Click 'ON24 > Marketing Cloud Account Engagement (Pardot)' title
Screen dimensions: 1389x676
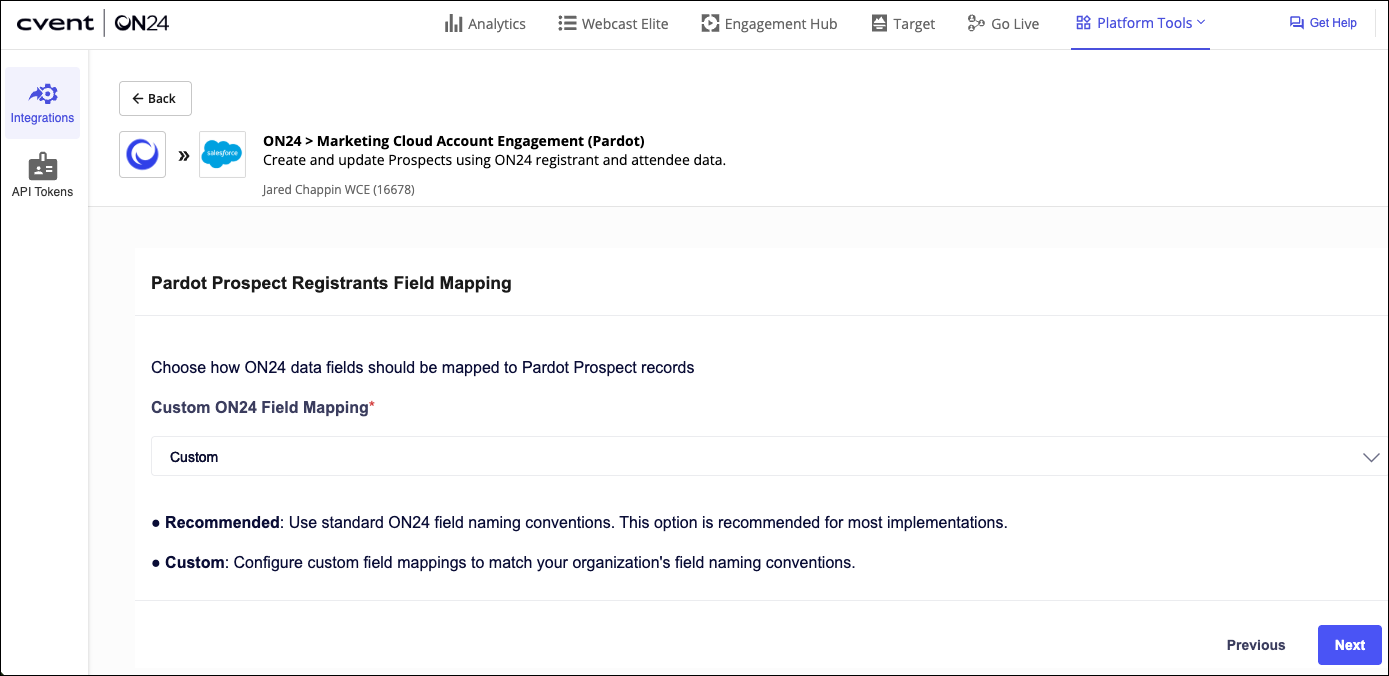click(x=454, y=141)
